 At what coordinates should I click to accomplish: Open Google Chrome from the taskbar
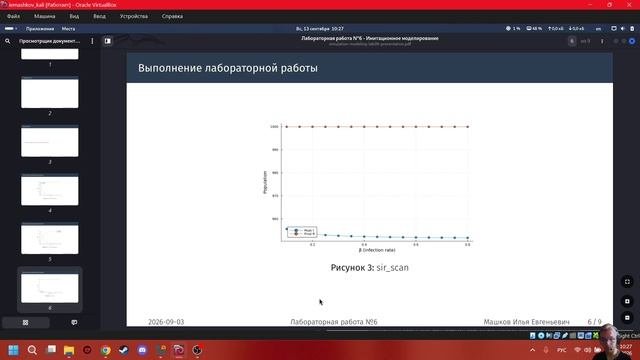(x=106, y=350)
